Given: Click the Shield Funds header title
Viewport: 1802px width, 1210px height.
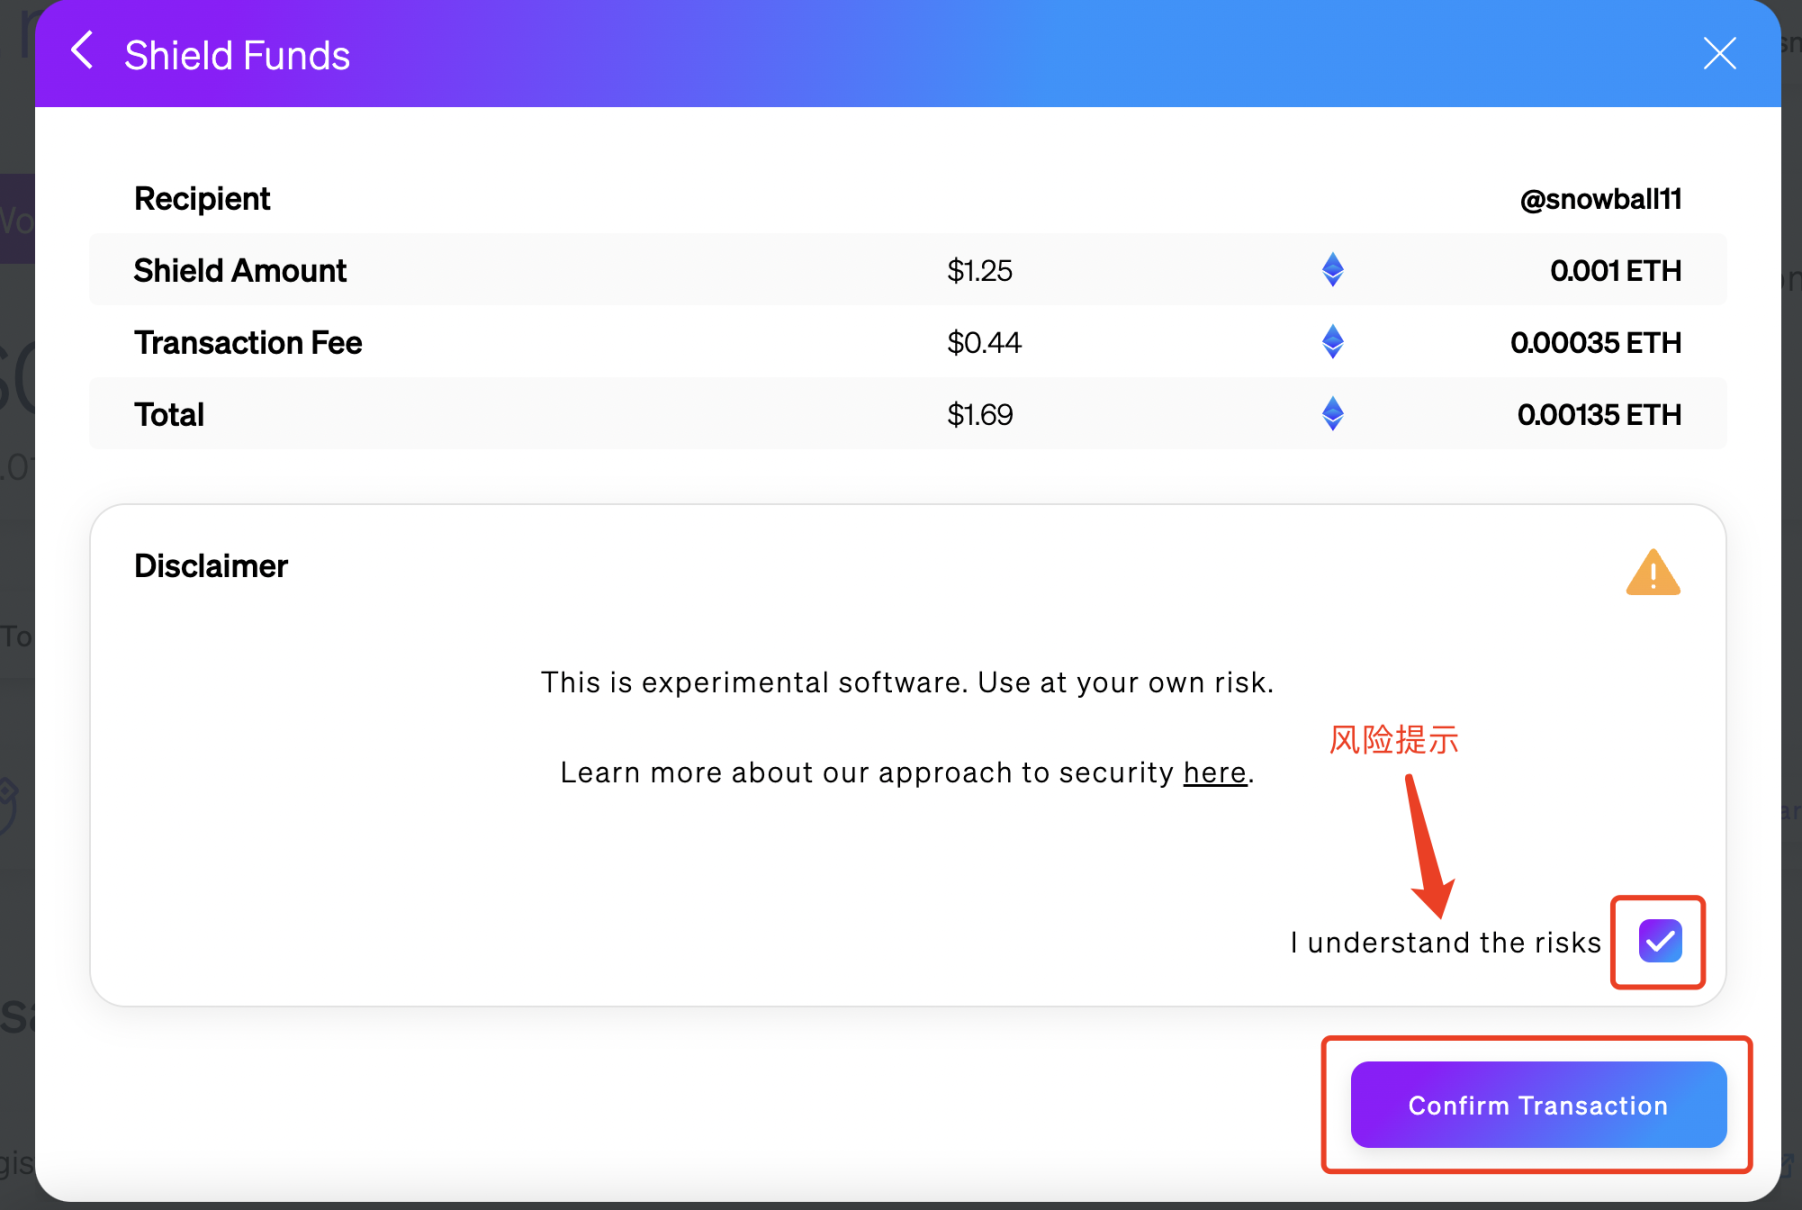Looking at the screenshot, I should click(237, 56).
